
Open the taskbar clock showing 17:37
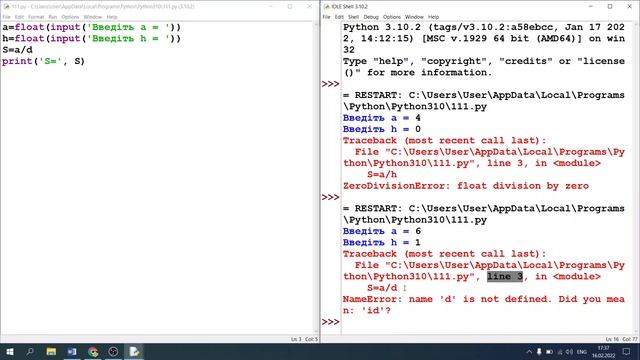click(603, 351)
